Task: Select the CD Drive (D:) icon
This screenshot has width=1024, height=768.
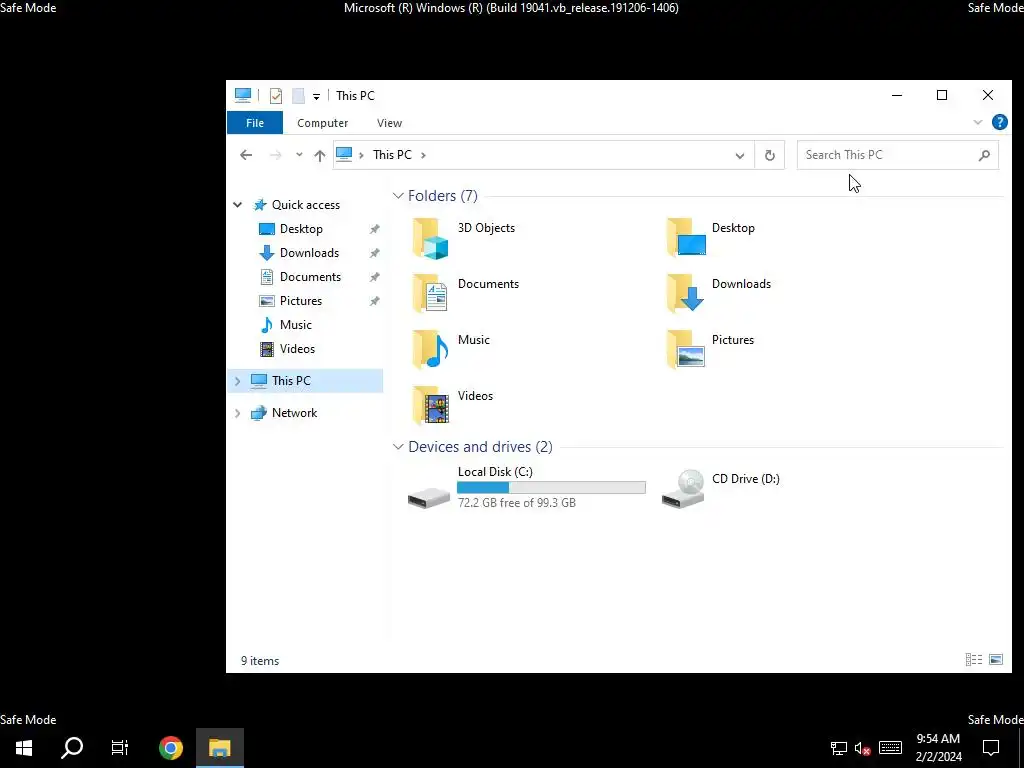Action: [x=683, y=489]
